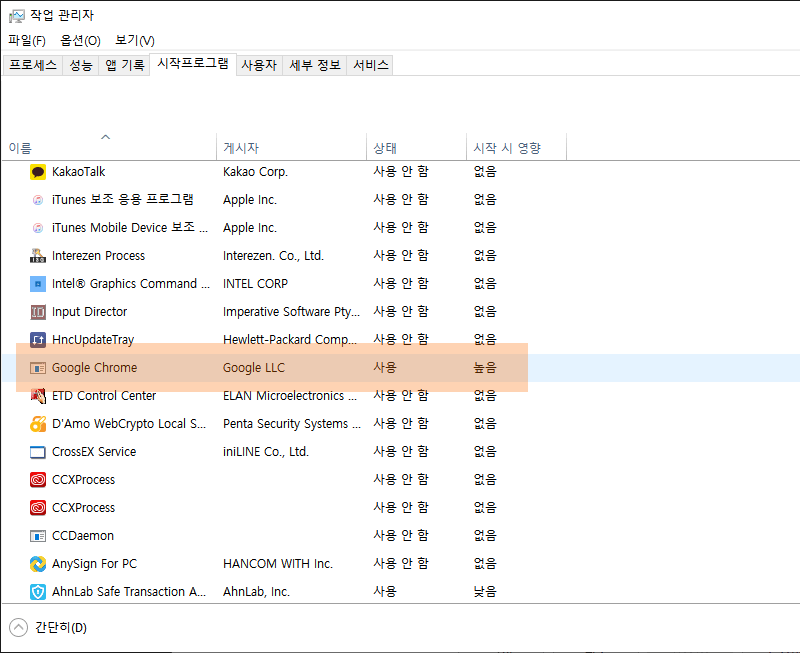Image resolution: width=800 pixels, height=653 pixels.
Task: Click the 높음 impact value for Chrome
Action: [485, 368]
